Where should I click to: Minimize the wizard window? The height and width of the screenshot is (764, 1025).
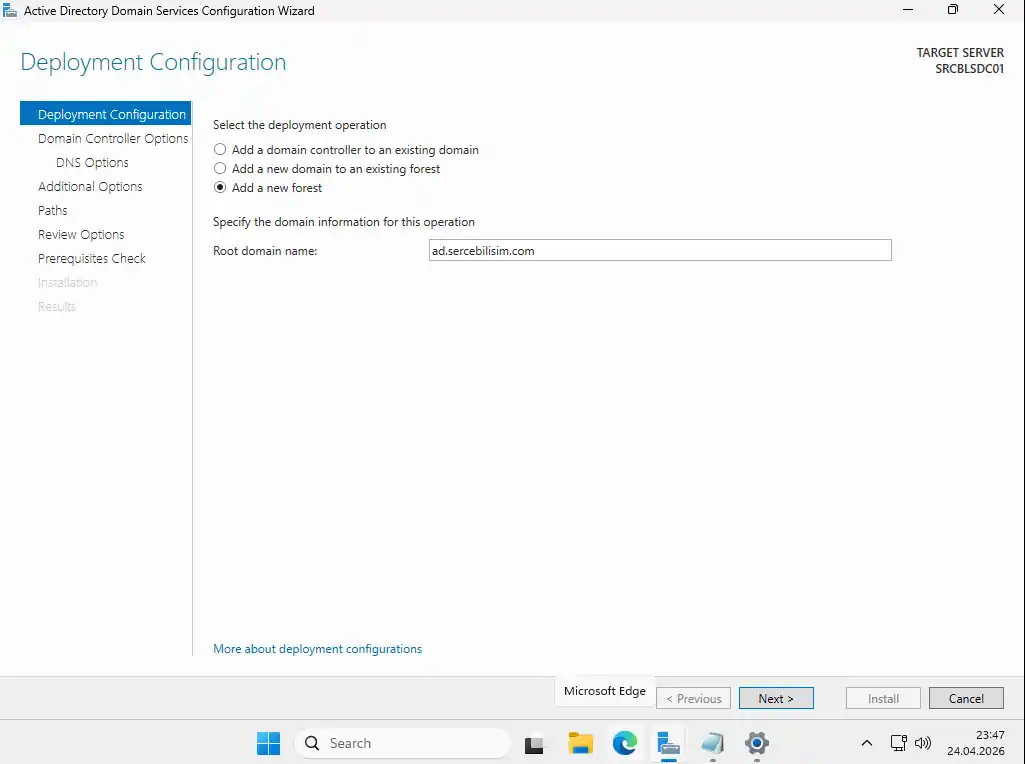907,10
